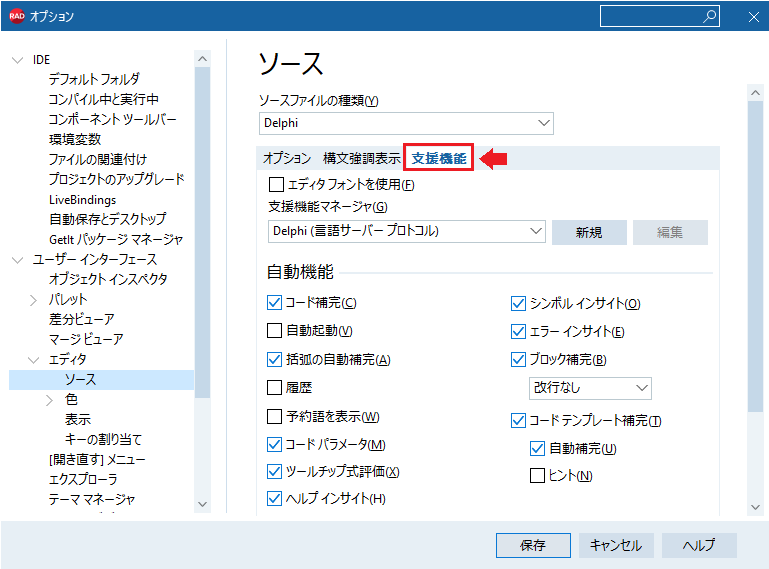Collapse the エディタ tree node
The width and height of the screenshot is (769, 569).
click(x=33, y=360)
